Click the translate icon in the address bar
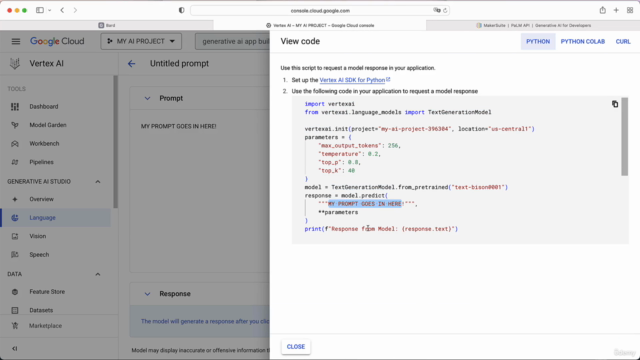 pyautogui.click(x=436, y=11)
